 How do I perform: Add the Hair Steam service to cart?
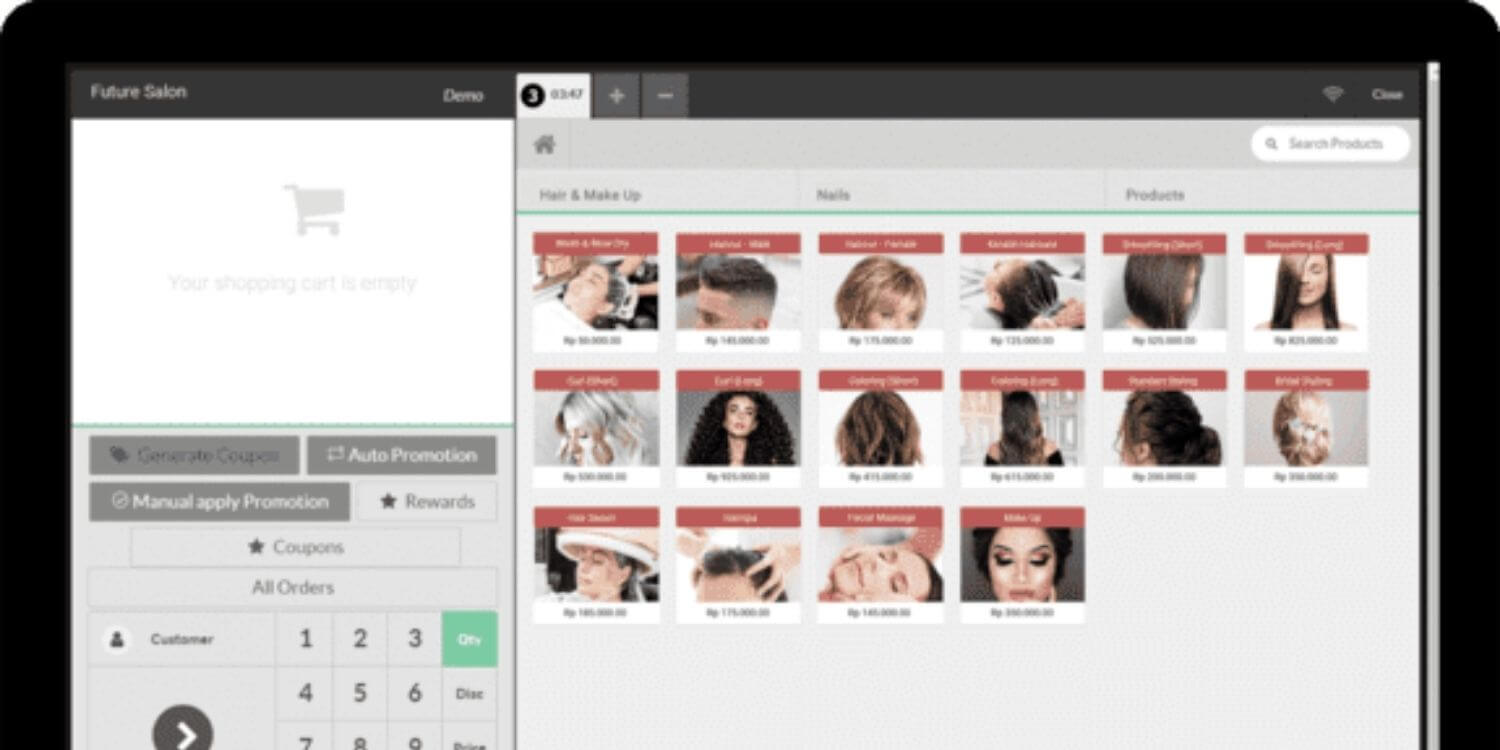[596, 565]
